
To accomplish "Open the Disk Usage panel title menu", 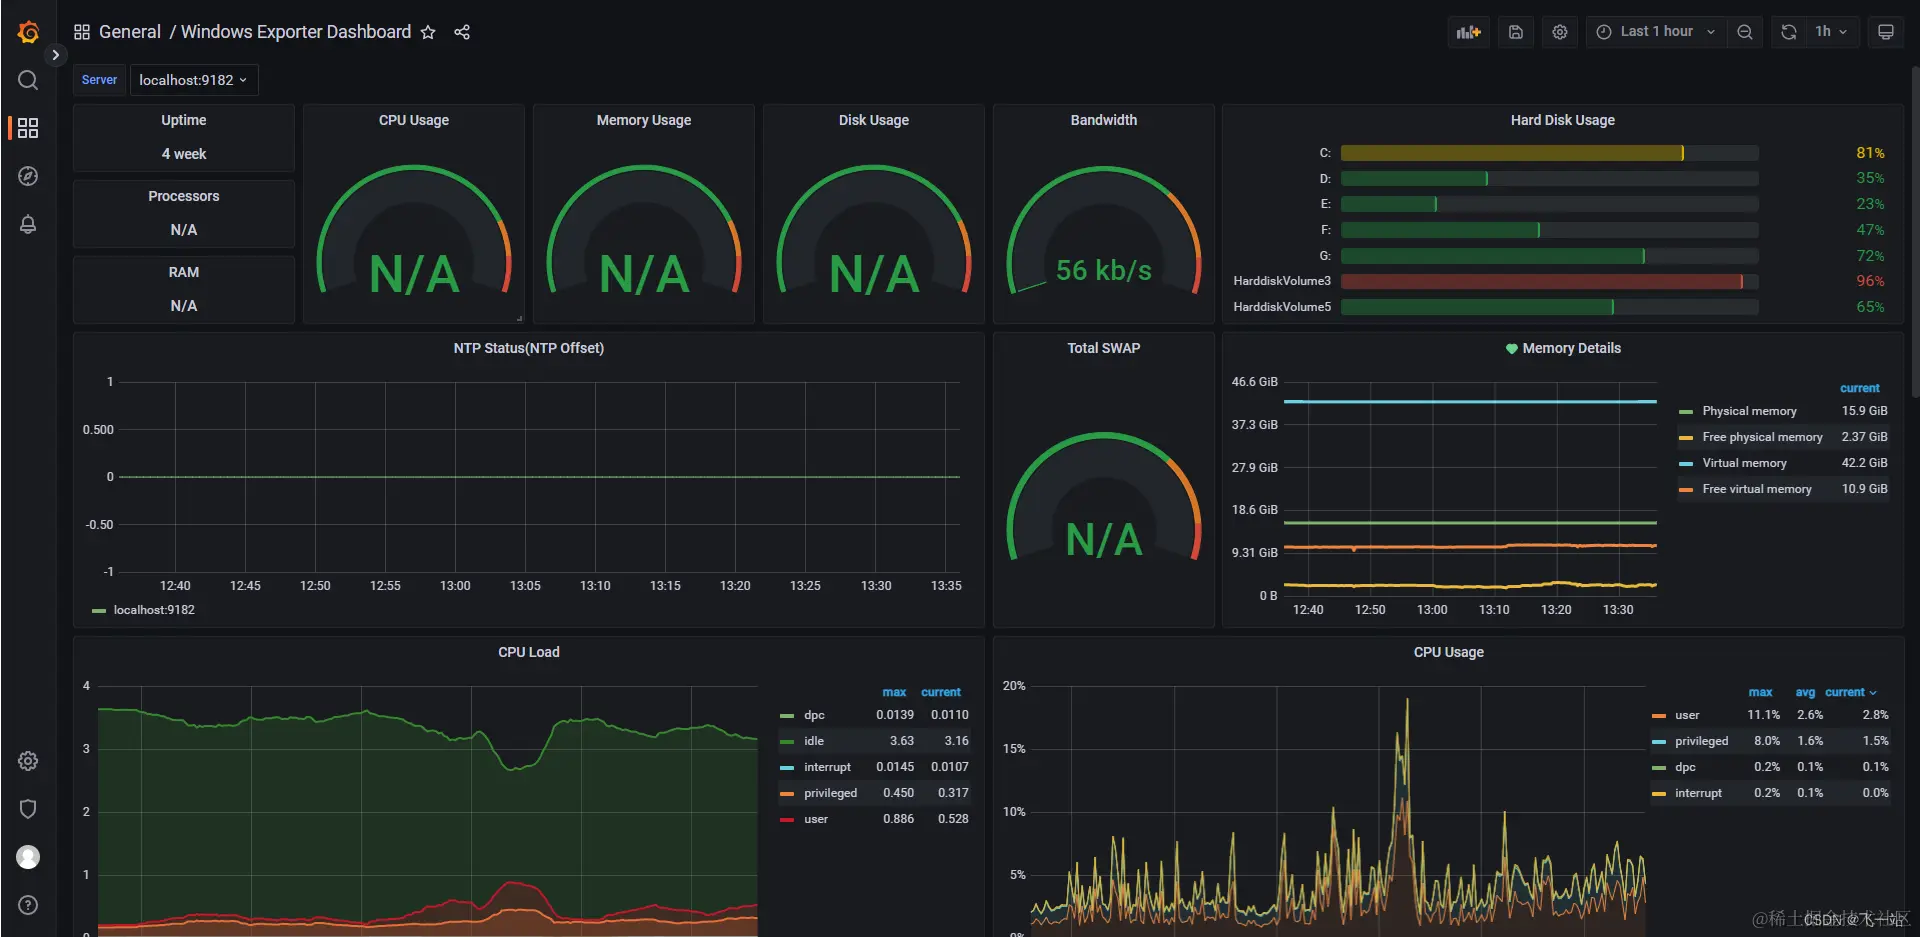I will [x=874, y=120].
